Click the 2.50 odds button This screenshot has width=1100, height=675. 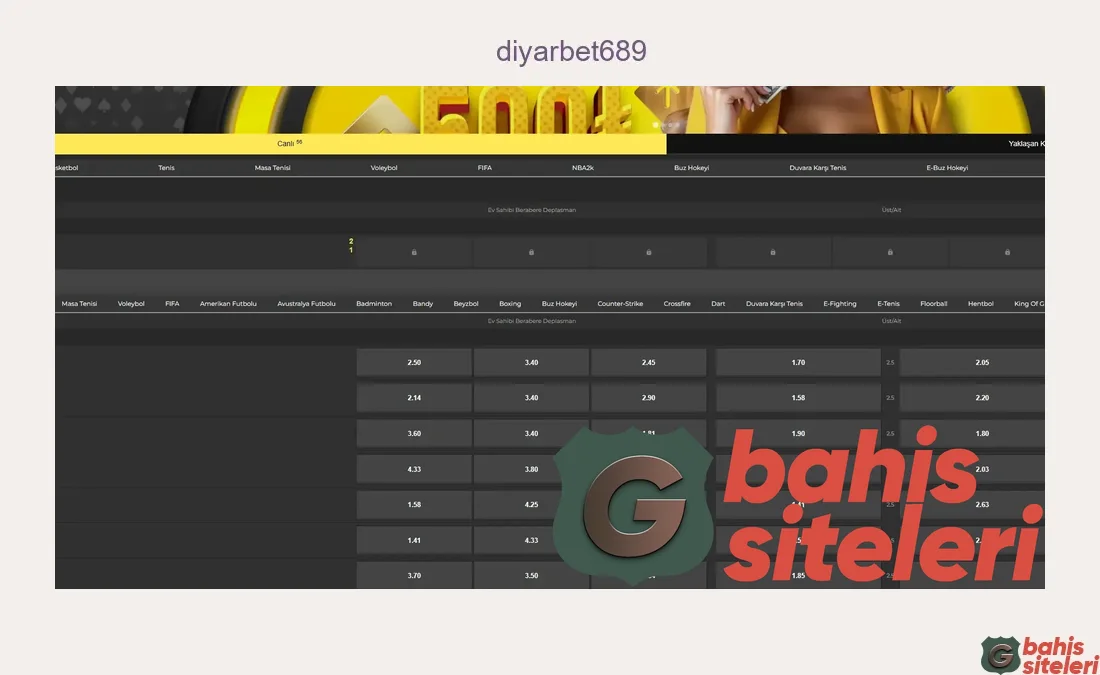click(x=413, y=362)
